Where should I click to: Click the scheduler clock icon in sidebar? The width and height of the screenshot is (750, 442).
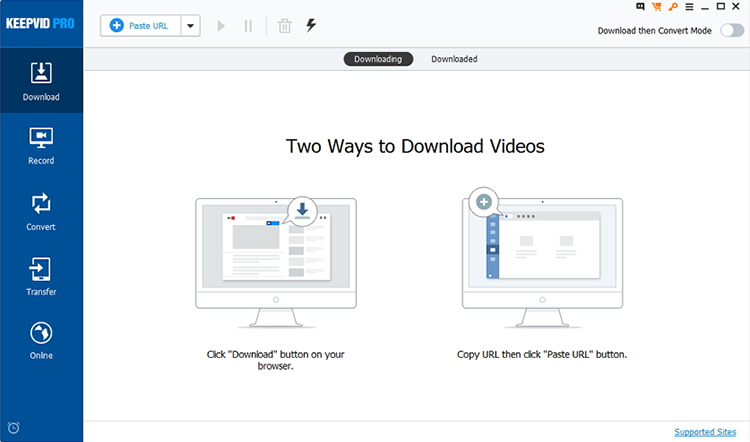click(x=13, y=427)
